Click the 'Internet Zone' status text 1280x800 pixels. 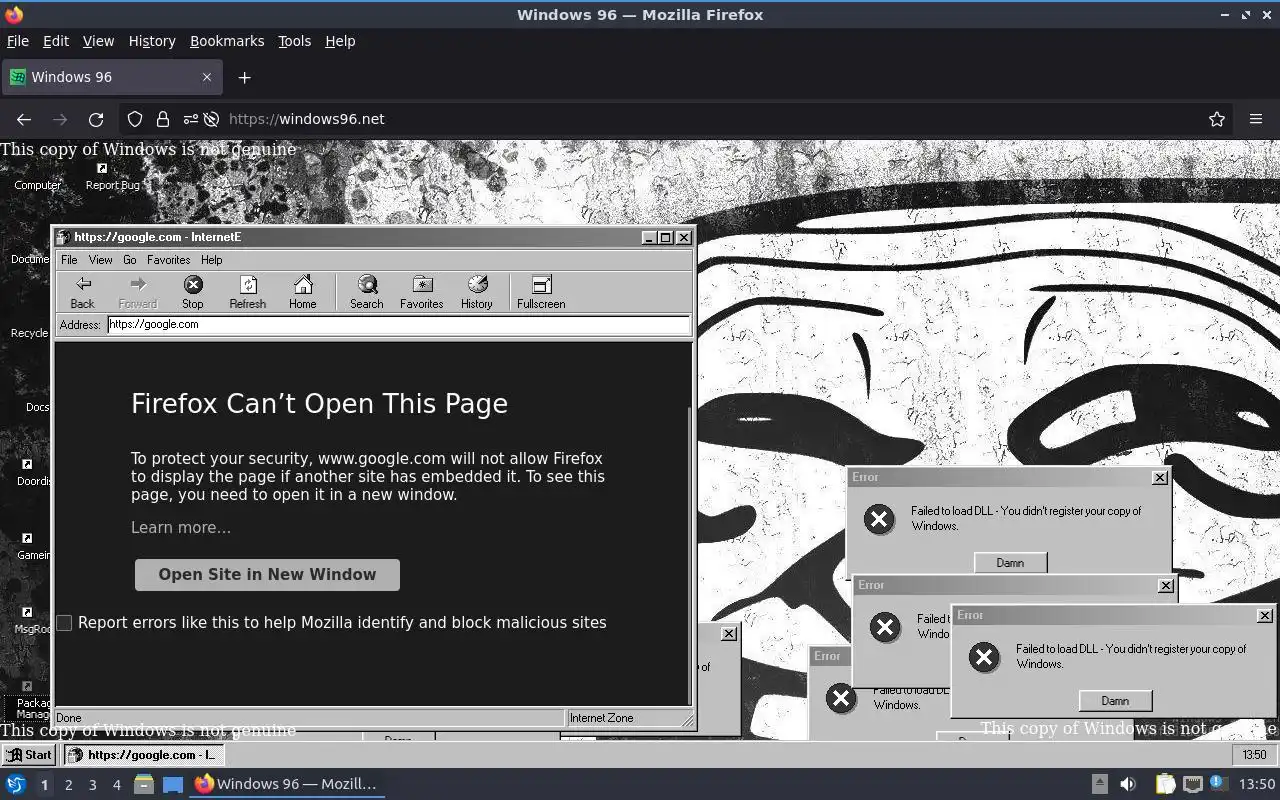(x=602, y=718)
